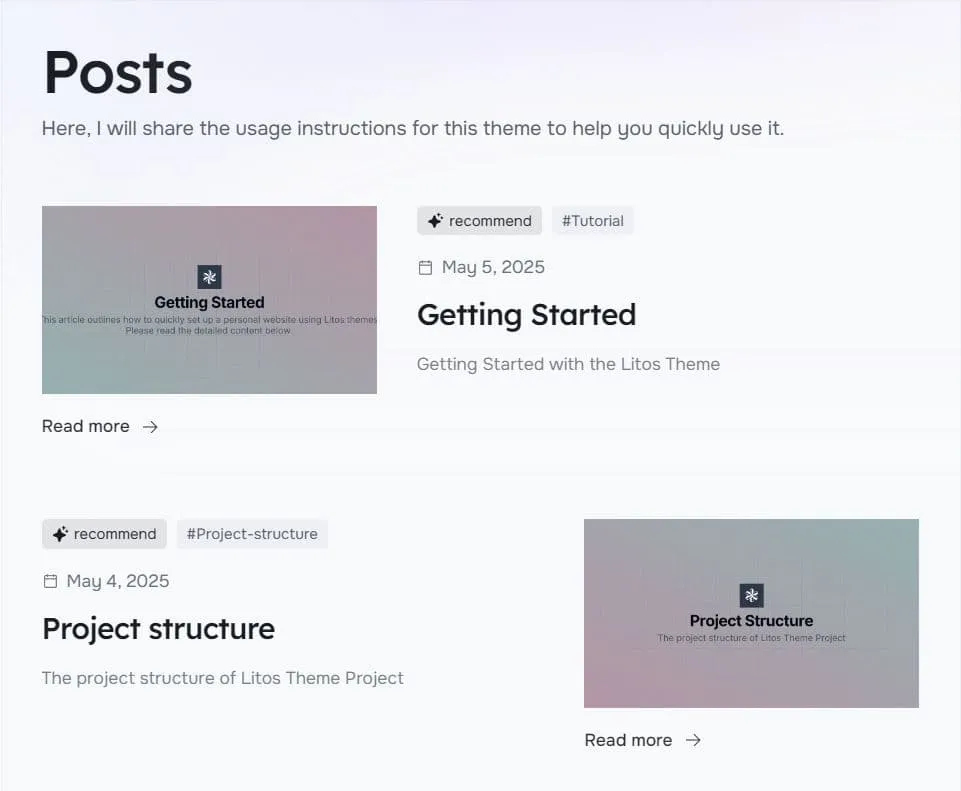Screen dimensions: 961x791
Task: Click the arrow icon after Project Structure's Read more
Action: [693, 740]
